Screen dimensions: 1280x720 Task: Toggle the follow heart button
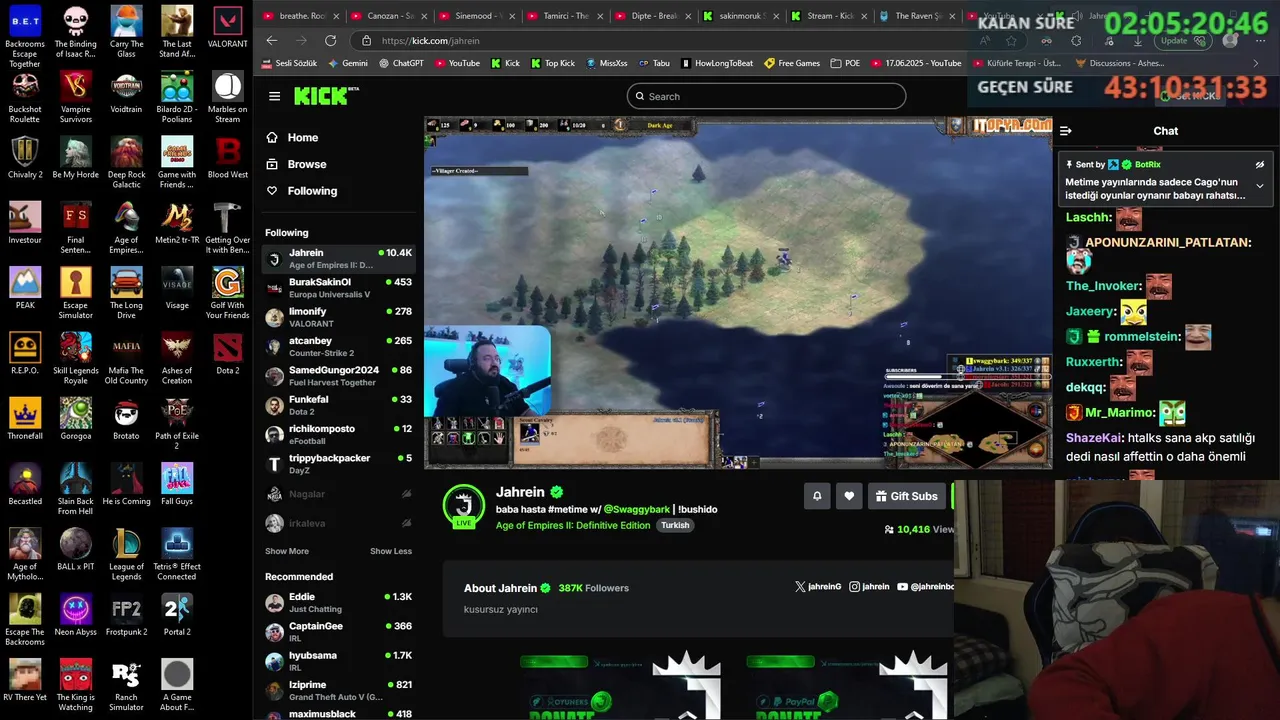point(849,496)
